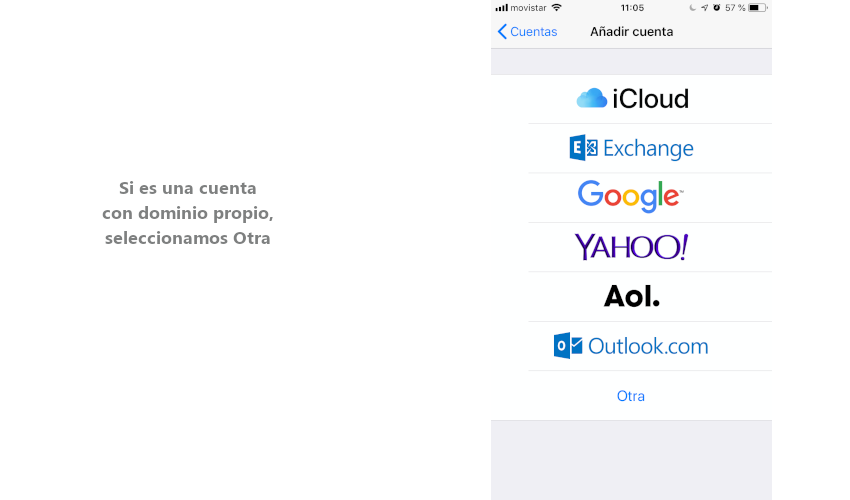850x500 pixels.
Task: Select the Exchange text label
Action: pos(648,149)
